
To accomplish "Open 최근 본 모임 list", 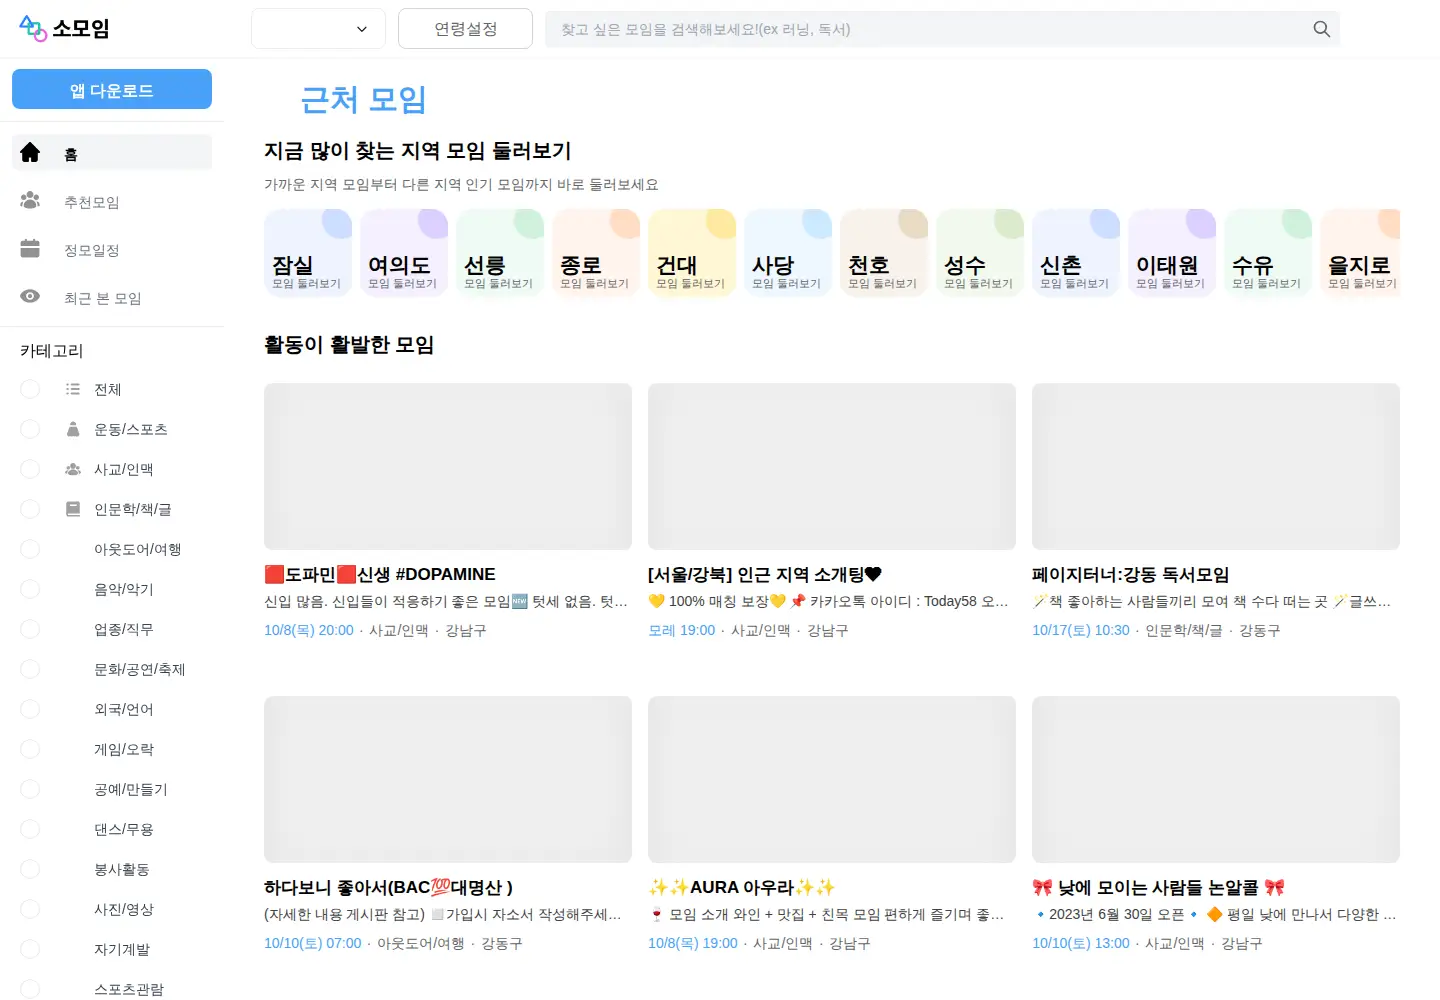I will pyautogui.click(x=112, y=297).
